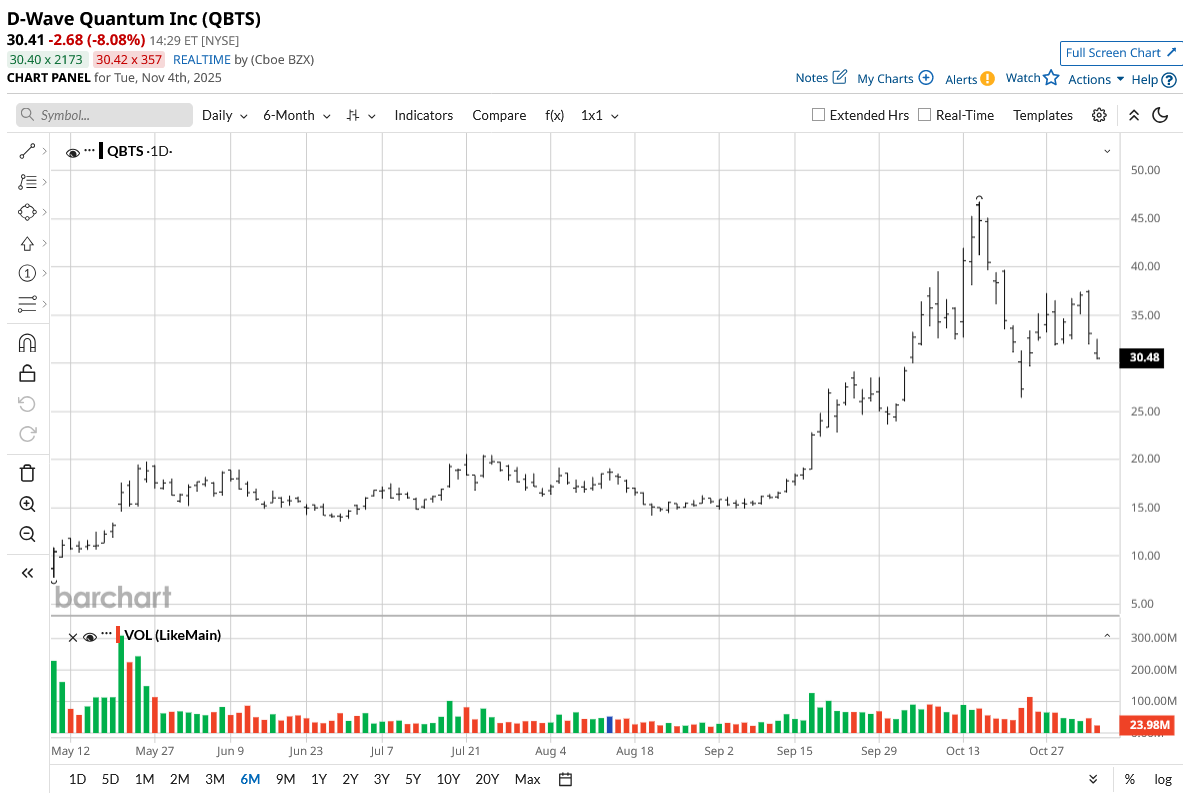
Task: Toggle log scale button
Action: click(1163, 779)
